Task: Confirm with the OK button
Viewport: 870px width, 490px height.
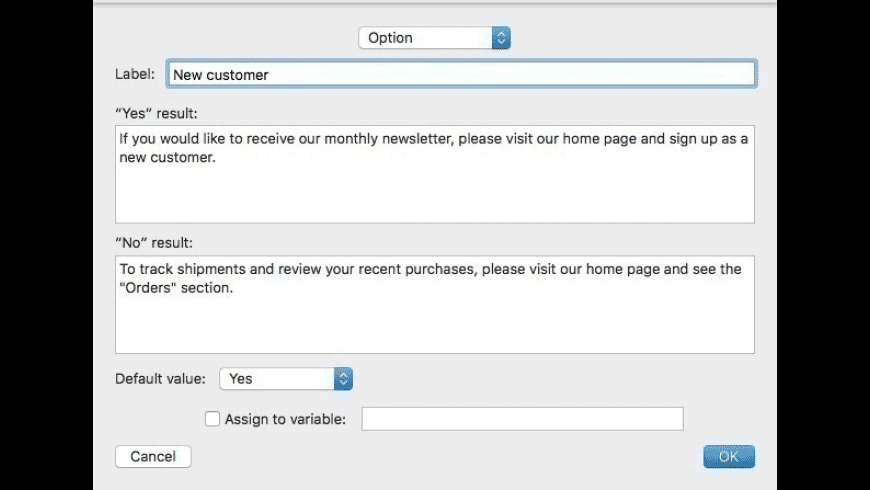Action: 728,457
